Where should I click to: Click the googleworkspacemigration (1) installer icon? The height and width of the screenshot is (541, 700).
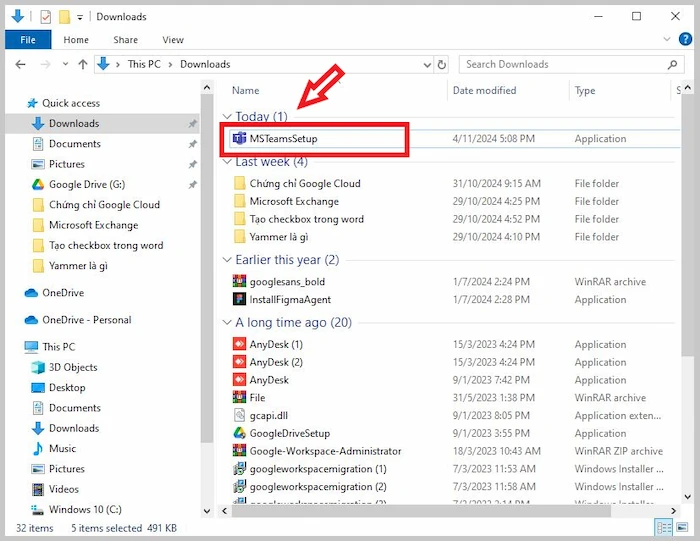(x=239, y=469)
